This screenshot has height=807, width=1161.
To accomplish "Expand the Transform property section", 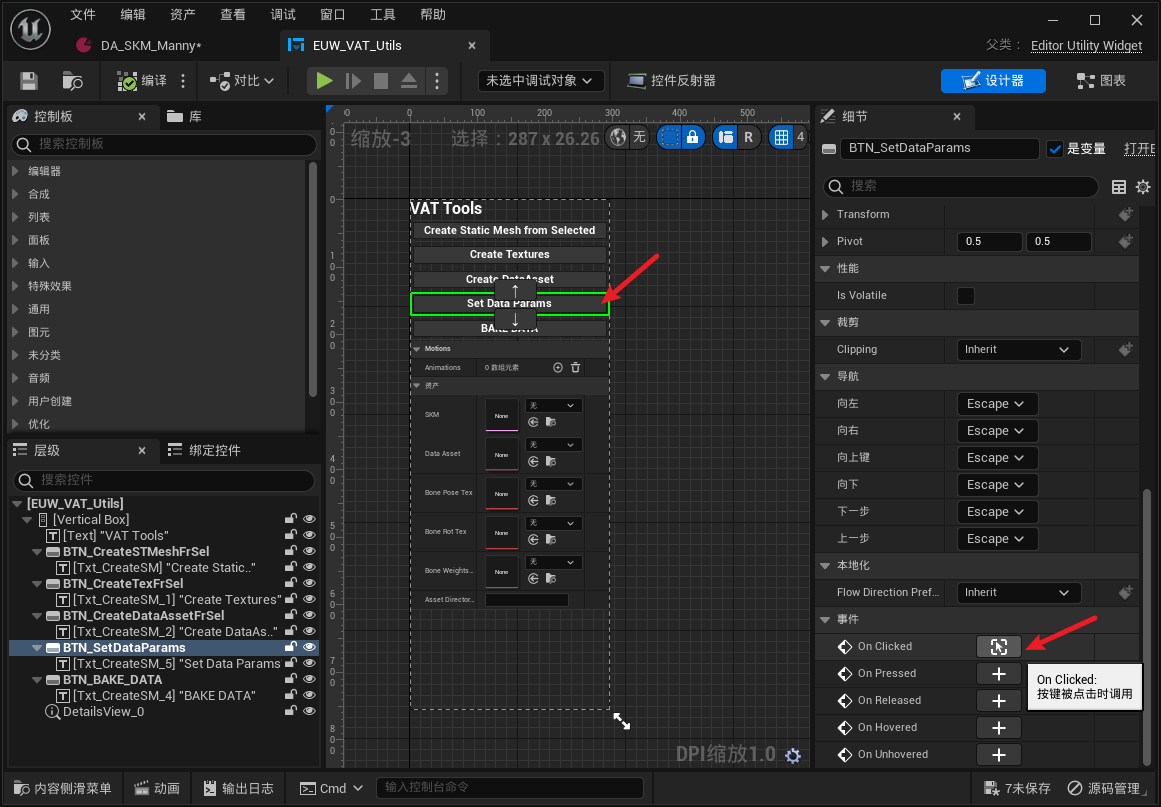I will (825, 215).
